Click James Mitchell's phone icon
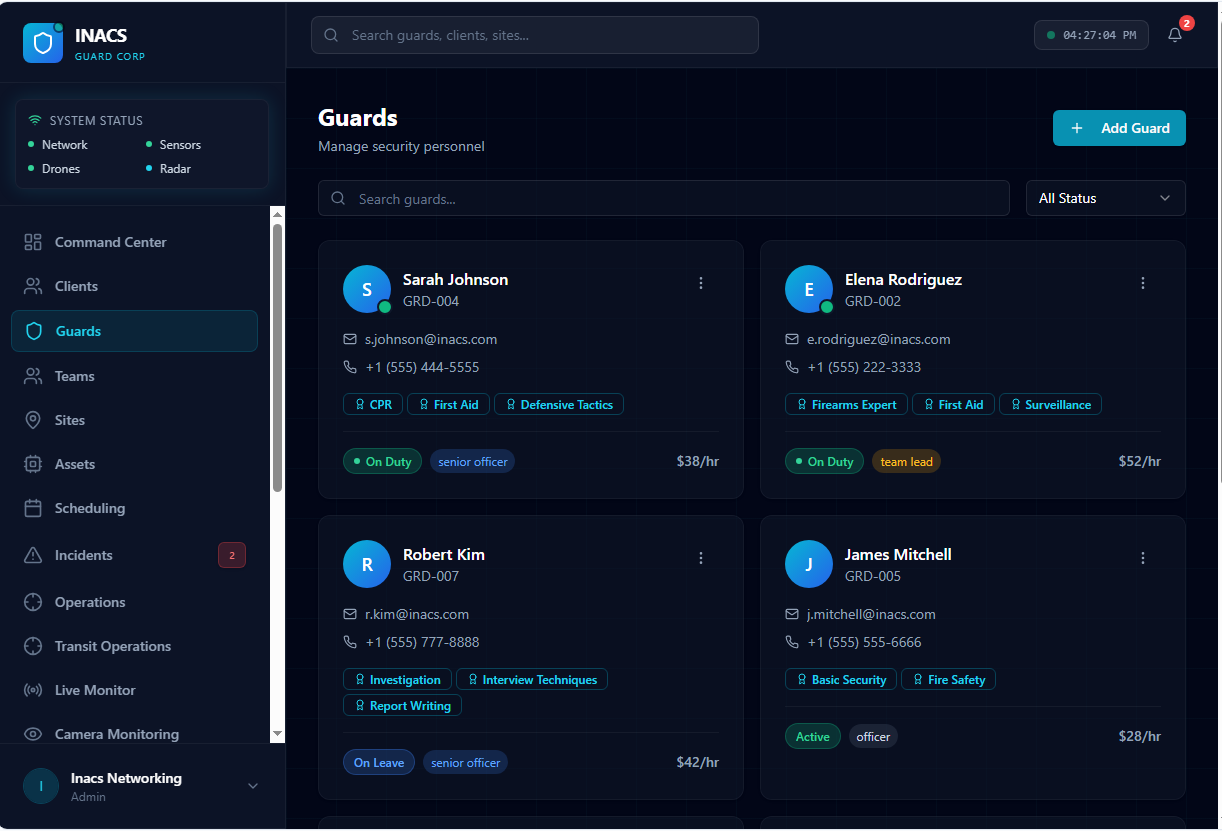The height and width of the screenshot is (831, 1222). 792,642
